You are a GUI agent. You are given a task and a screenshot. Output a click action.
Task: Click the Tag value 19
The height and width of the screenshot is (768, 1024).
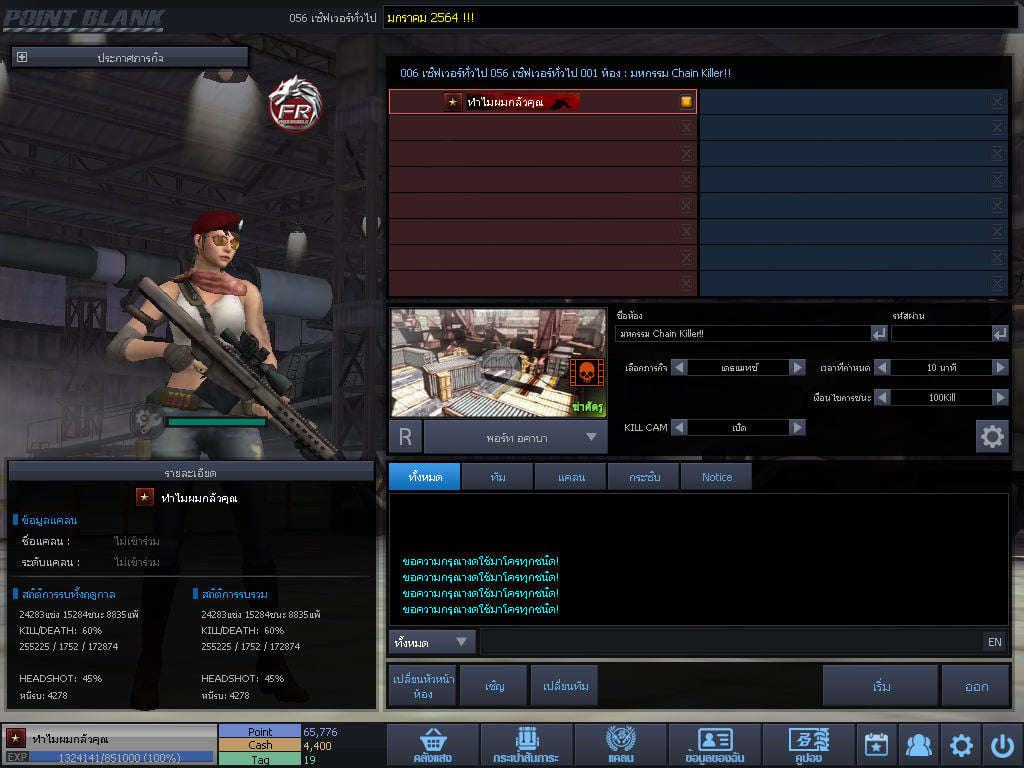click(x=309, y=760)
